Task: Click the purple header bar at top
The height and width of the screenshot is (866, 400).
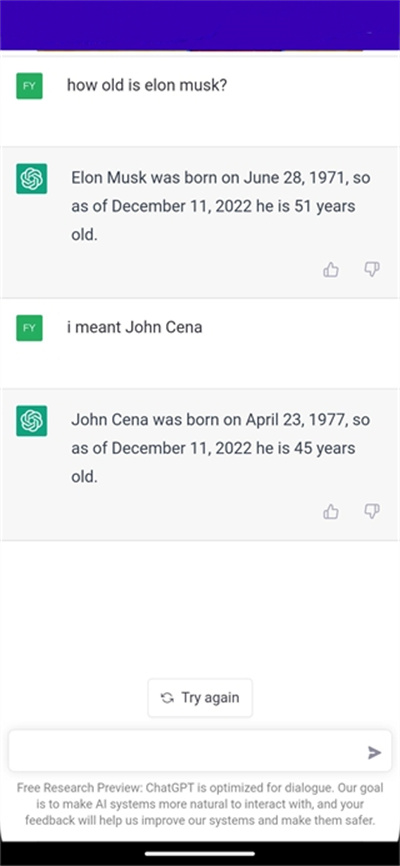Action: click(200, 25)
